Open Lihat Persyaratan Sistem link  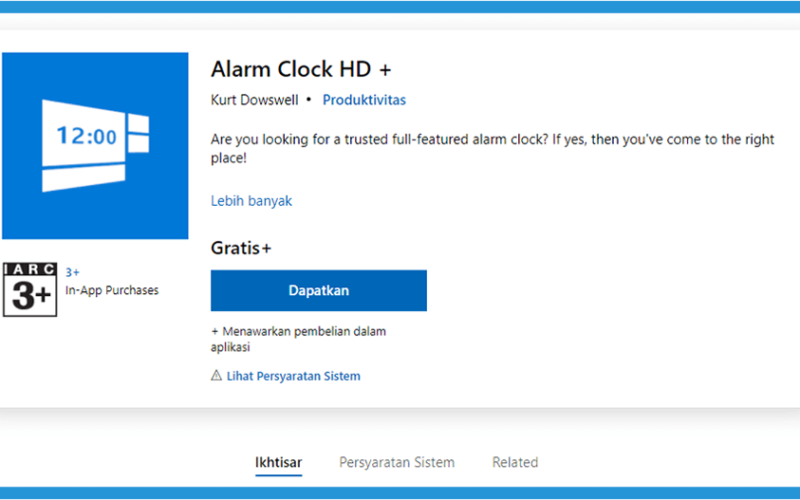(x=293, y=376)
